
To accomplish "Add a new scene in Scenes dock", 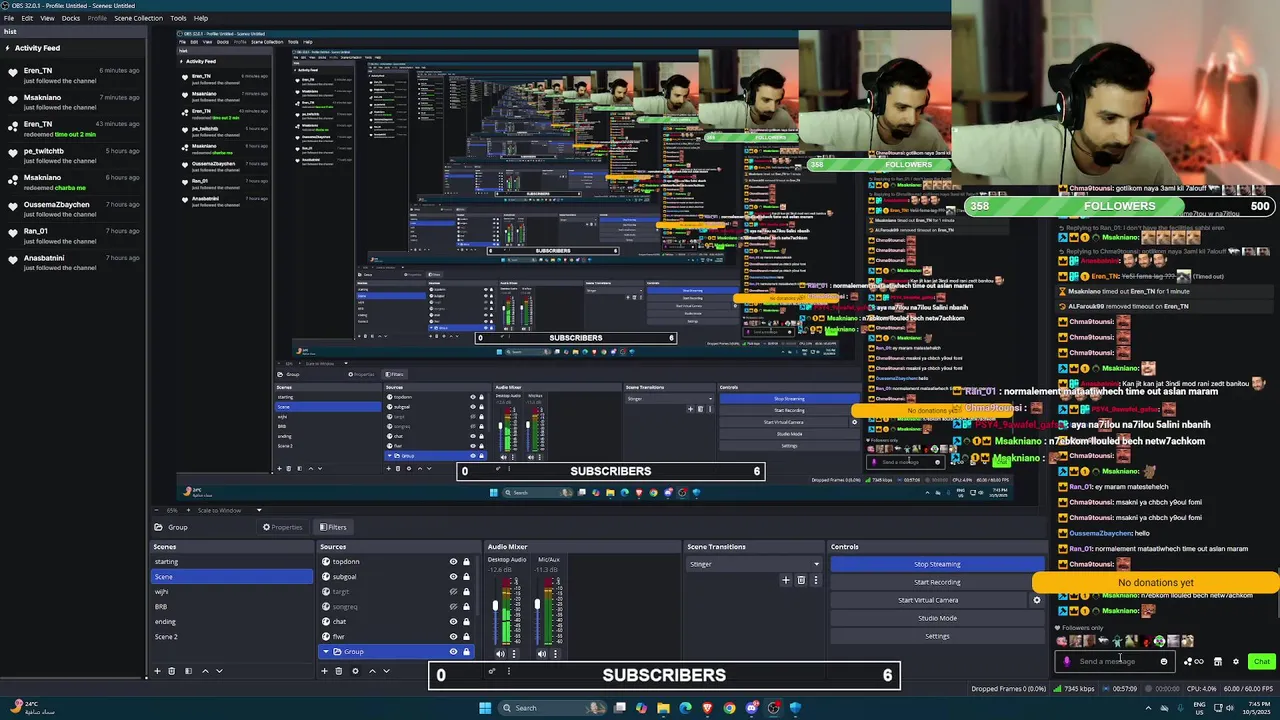I will tap(157, 671).
